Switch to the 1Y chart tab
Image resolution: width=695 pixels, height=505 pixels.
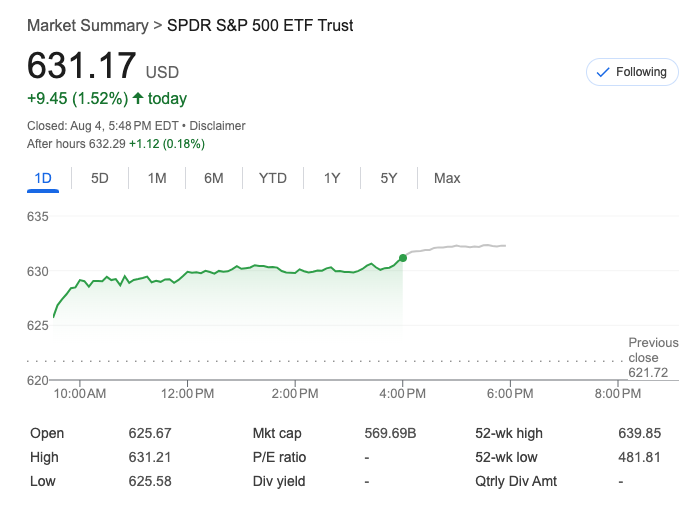332,178
